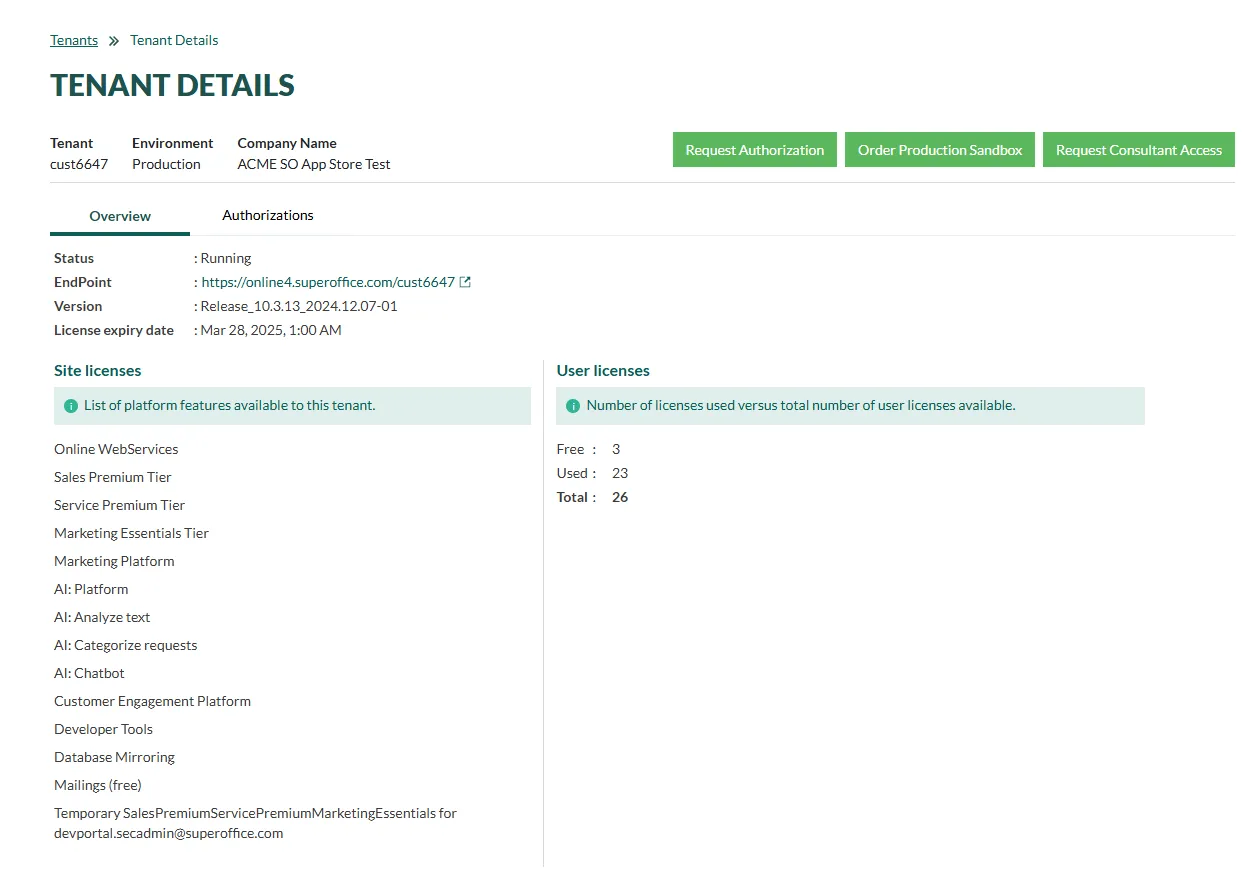The height and width of the screenshot is (882, 1250).
Task: Click the info icon in Site licenses banner
Action: pos(71,406)
